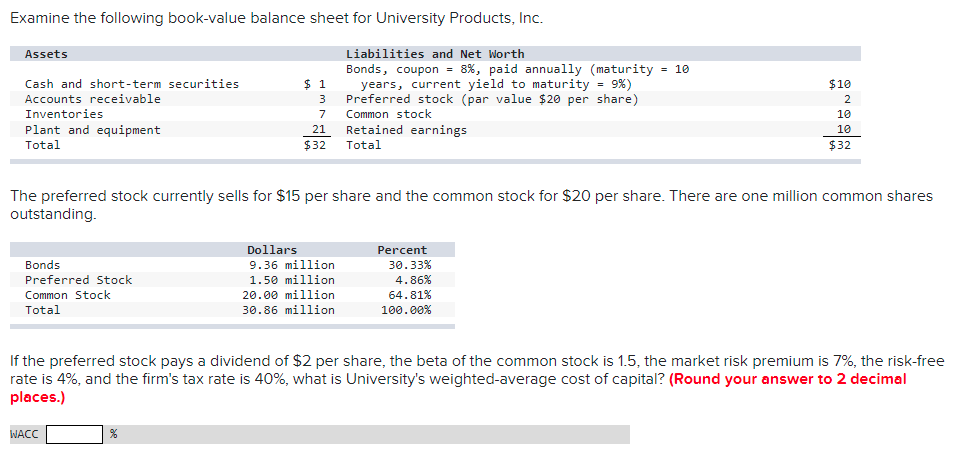Click the $32 total assets value
The width and height of the screenshot is (972, 458).
(x=315, y=145)
